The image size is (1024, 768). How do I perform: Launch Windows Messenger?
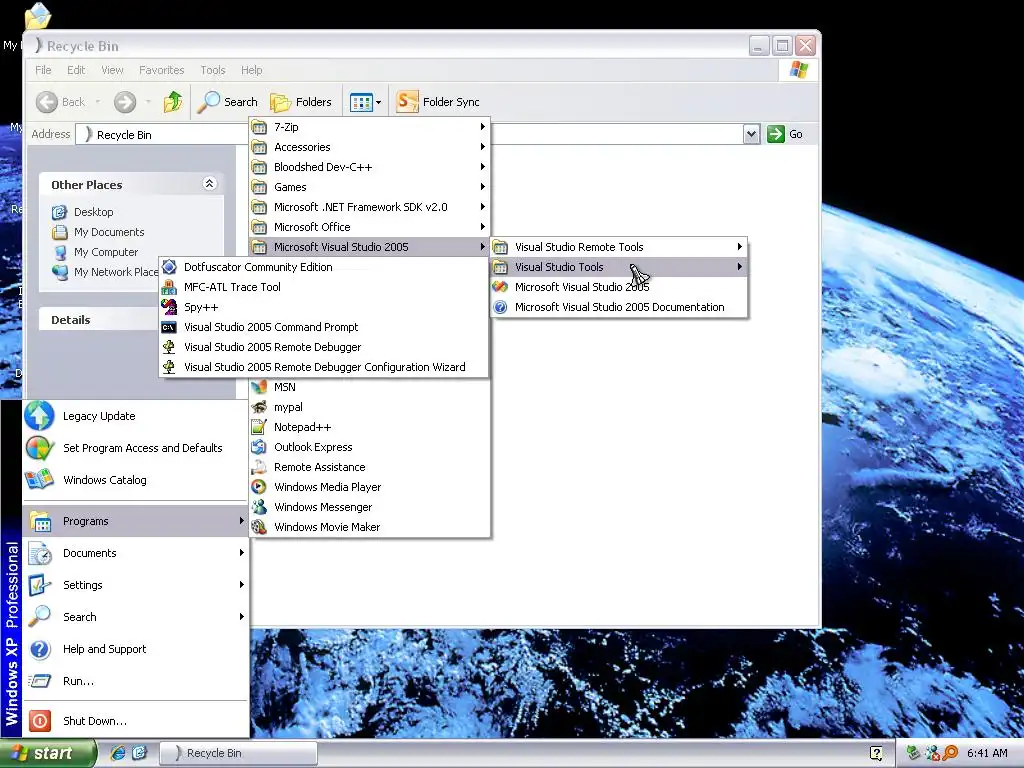click(x=370, y=507)
